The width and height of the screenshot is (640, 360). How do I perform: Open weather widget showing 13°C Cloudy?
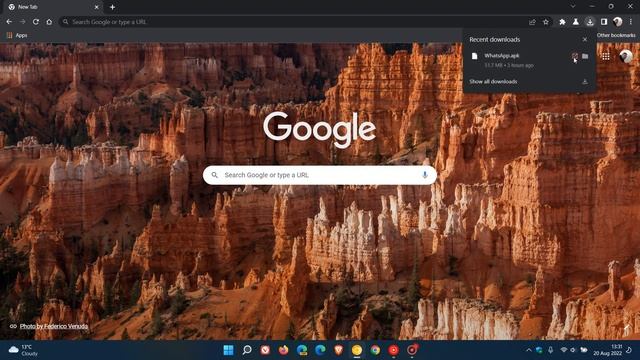point(23,350)
